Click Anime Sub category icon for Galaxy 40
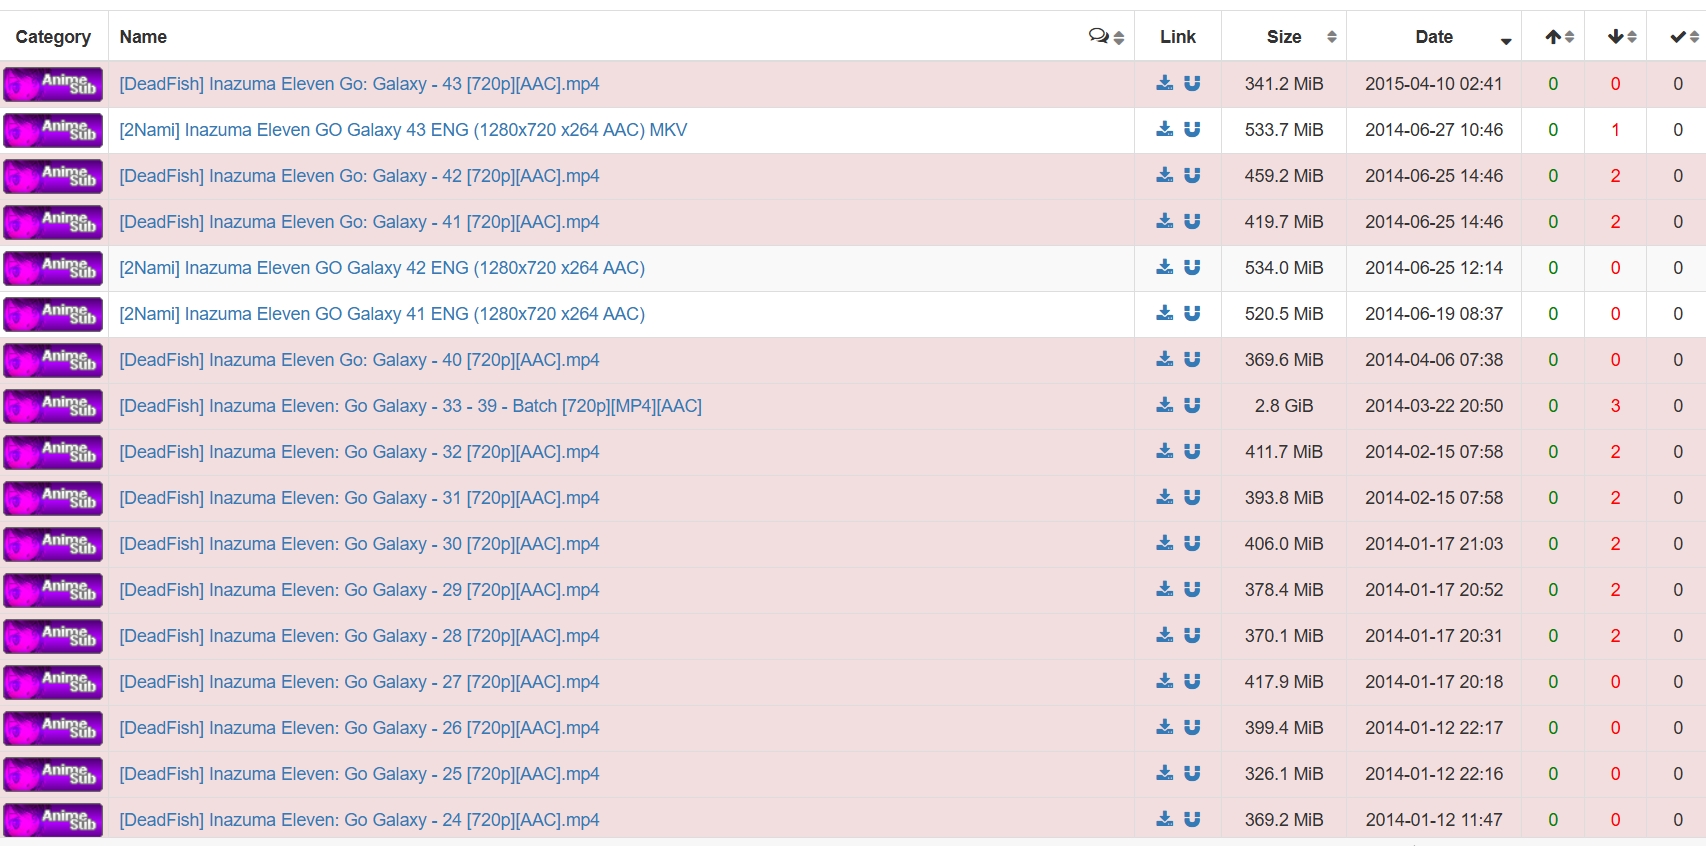 pos(53,360)
